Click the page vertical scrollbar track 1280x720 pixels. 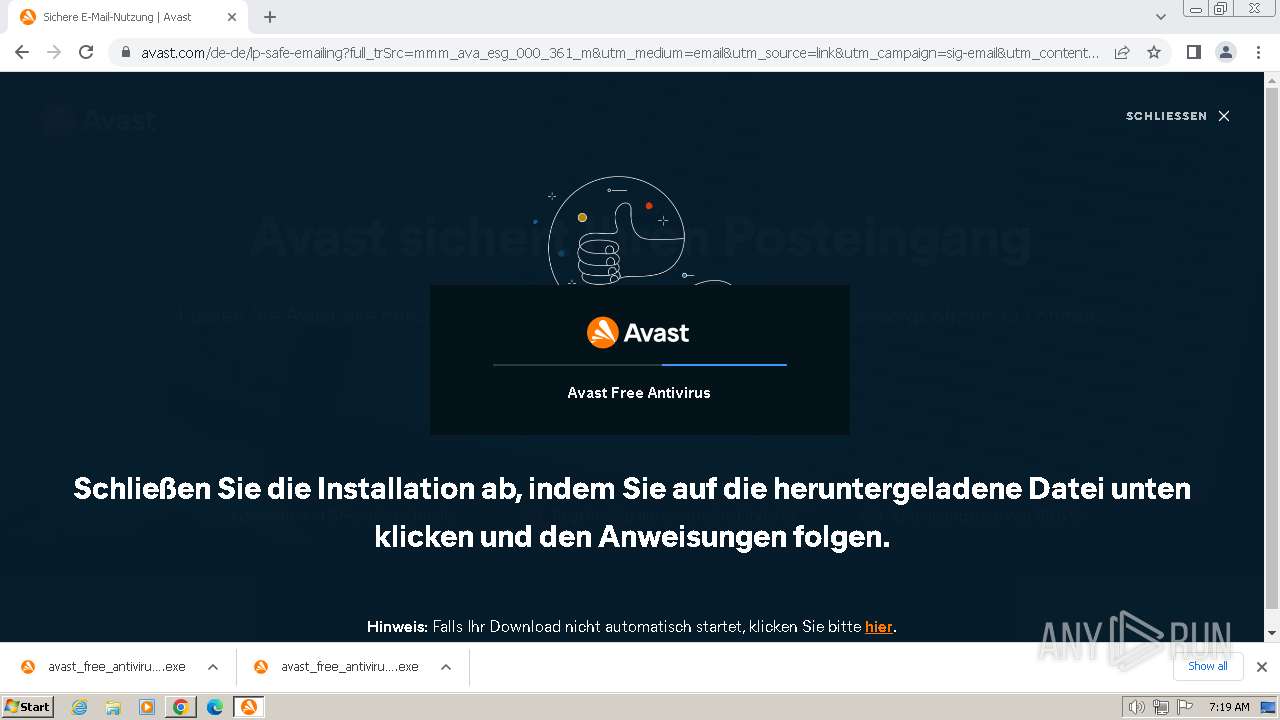tap(1272, 350)
